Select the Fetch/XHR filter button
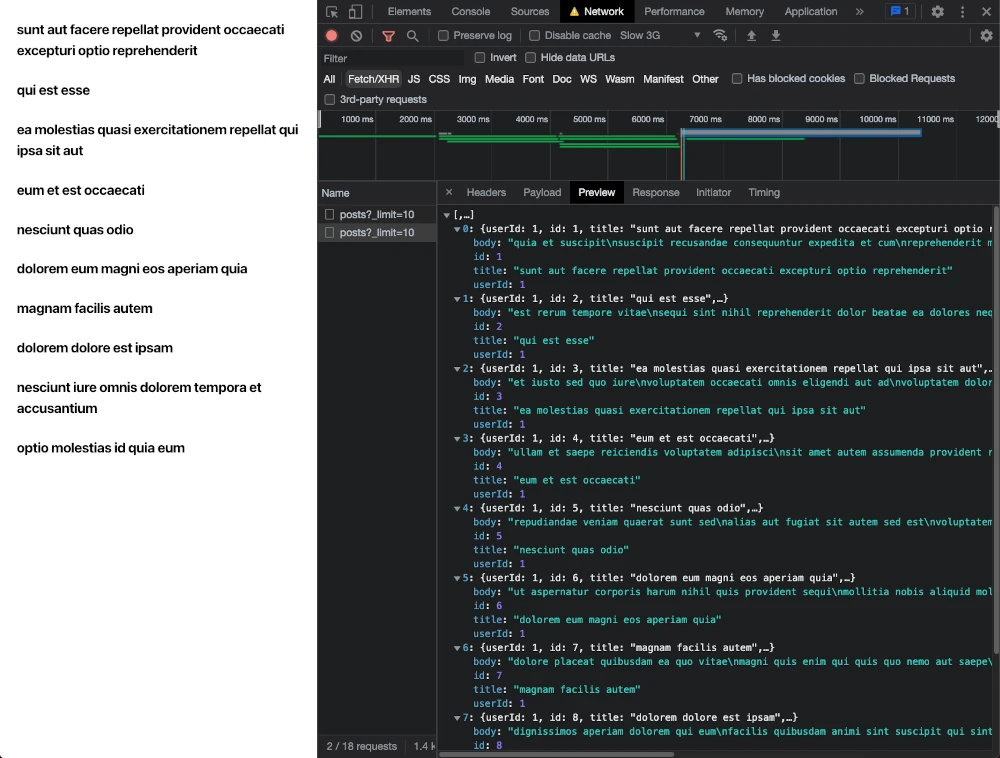This screenshot has height=758, width=1000. [372, 78]
